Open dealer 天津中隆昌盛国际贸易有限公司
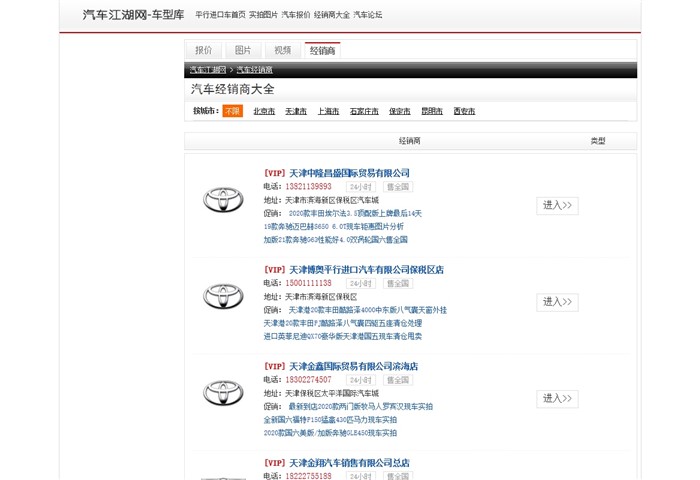The width and height of the screenshot is (700, 480). [x=349, y=173]
